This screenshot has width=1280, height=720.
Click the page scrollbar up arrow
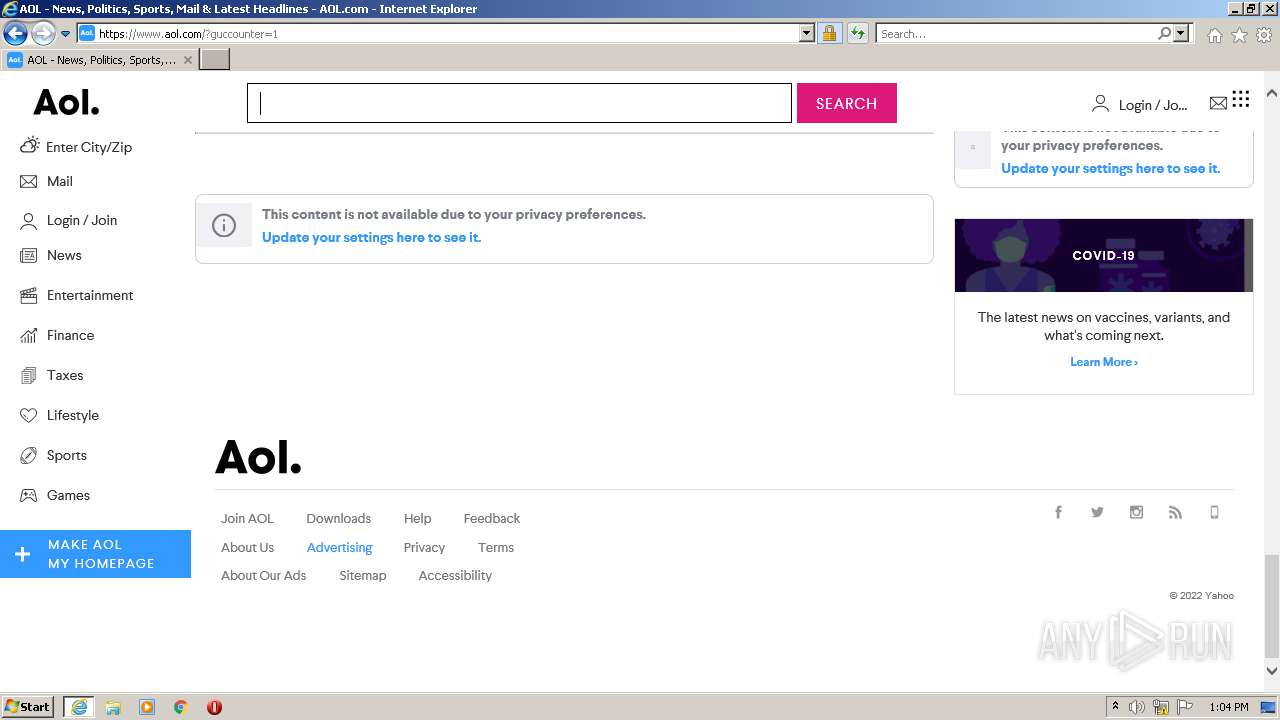tap(1272, 93)
